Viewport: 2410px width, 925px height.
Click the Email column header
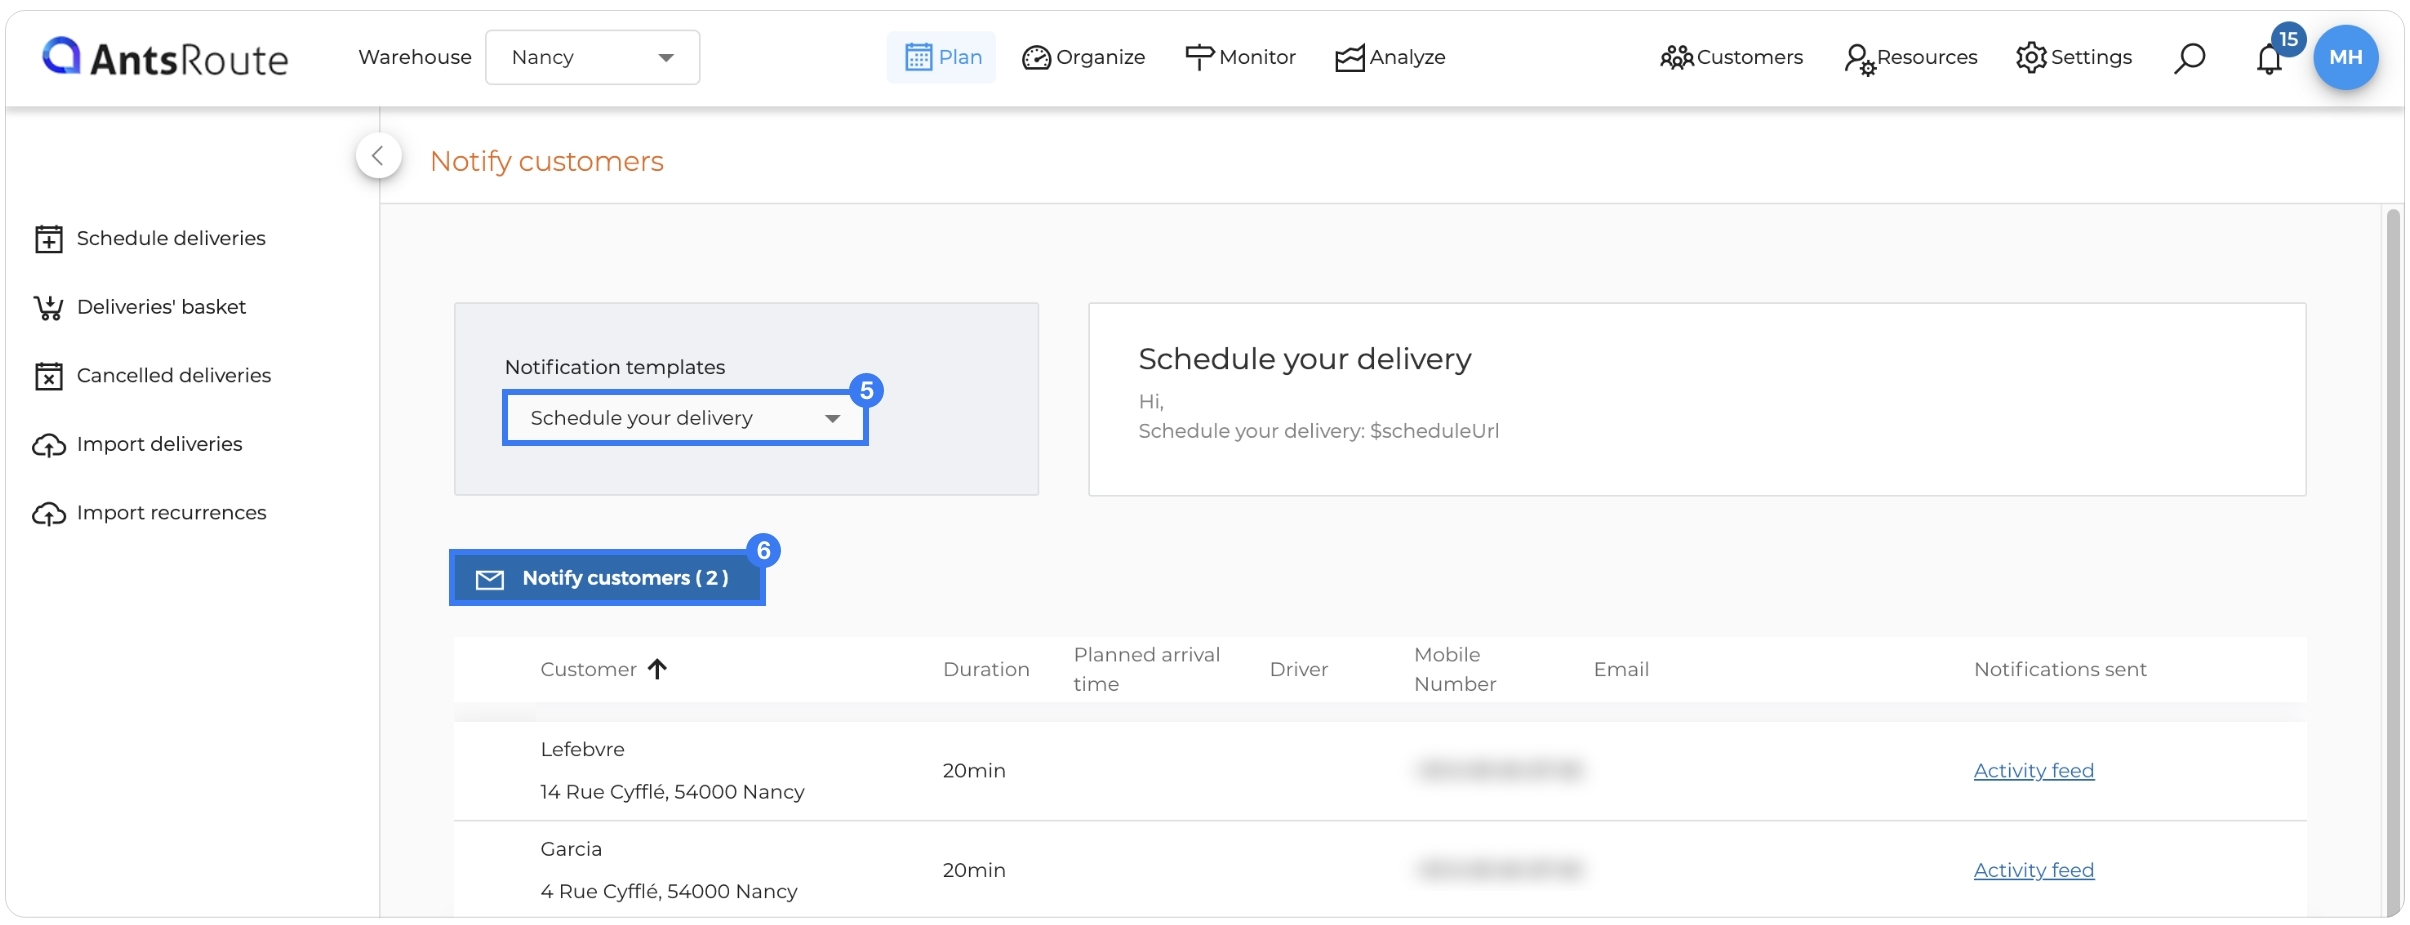1621,669
